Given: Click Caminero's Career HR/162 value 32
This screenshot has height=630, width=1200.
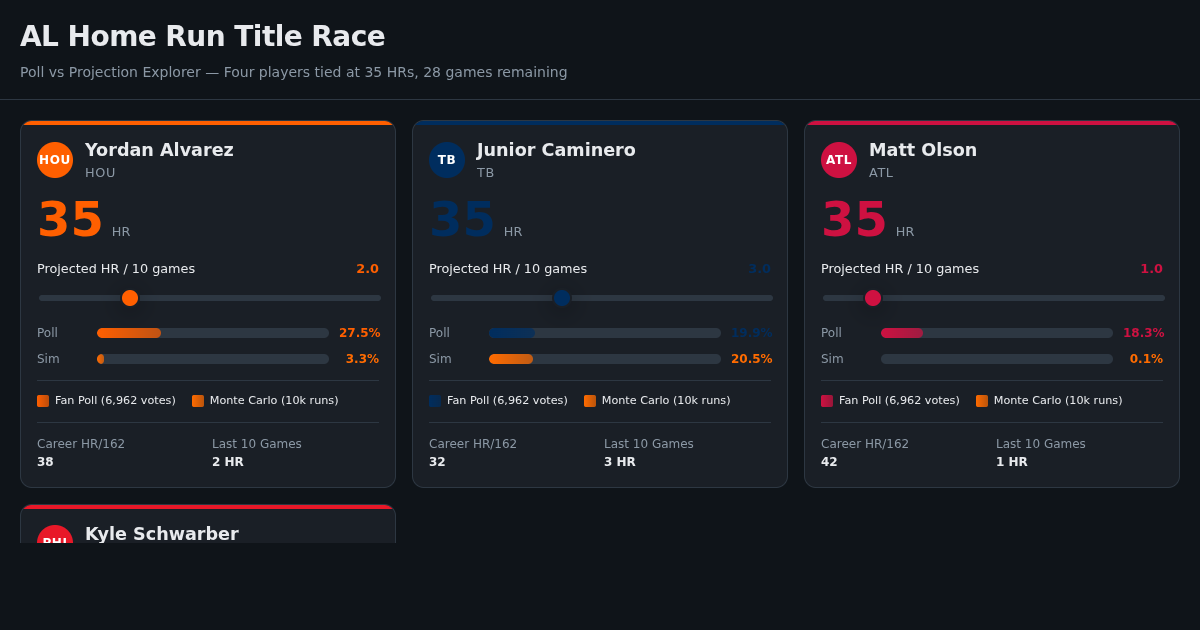Looking at the screenshot, I should (437, 462).
